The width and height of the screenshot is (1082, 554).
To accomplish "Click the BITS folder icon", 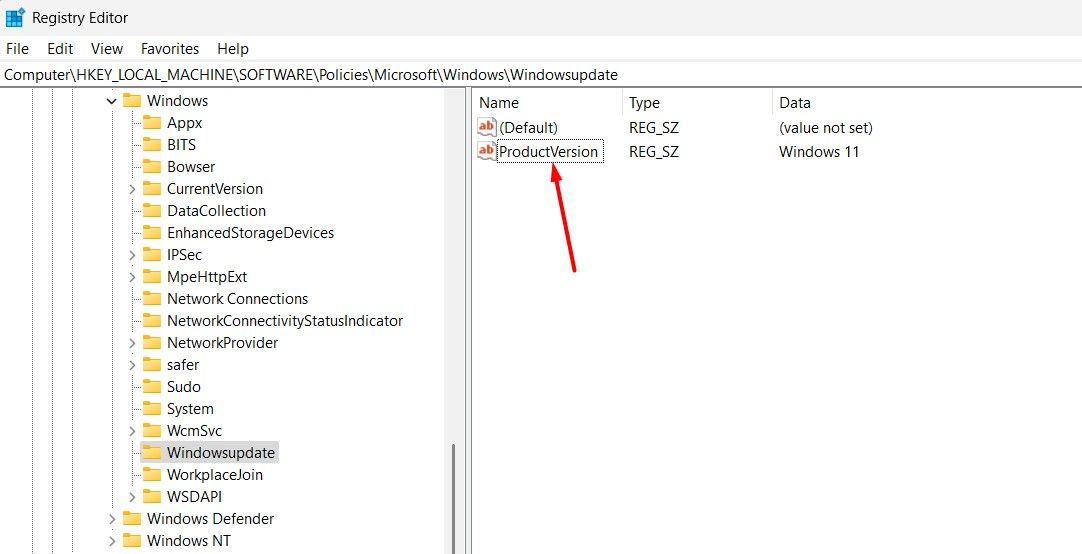I will coord(152,145).
